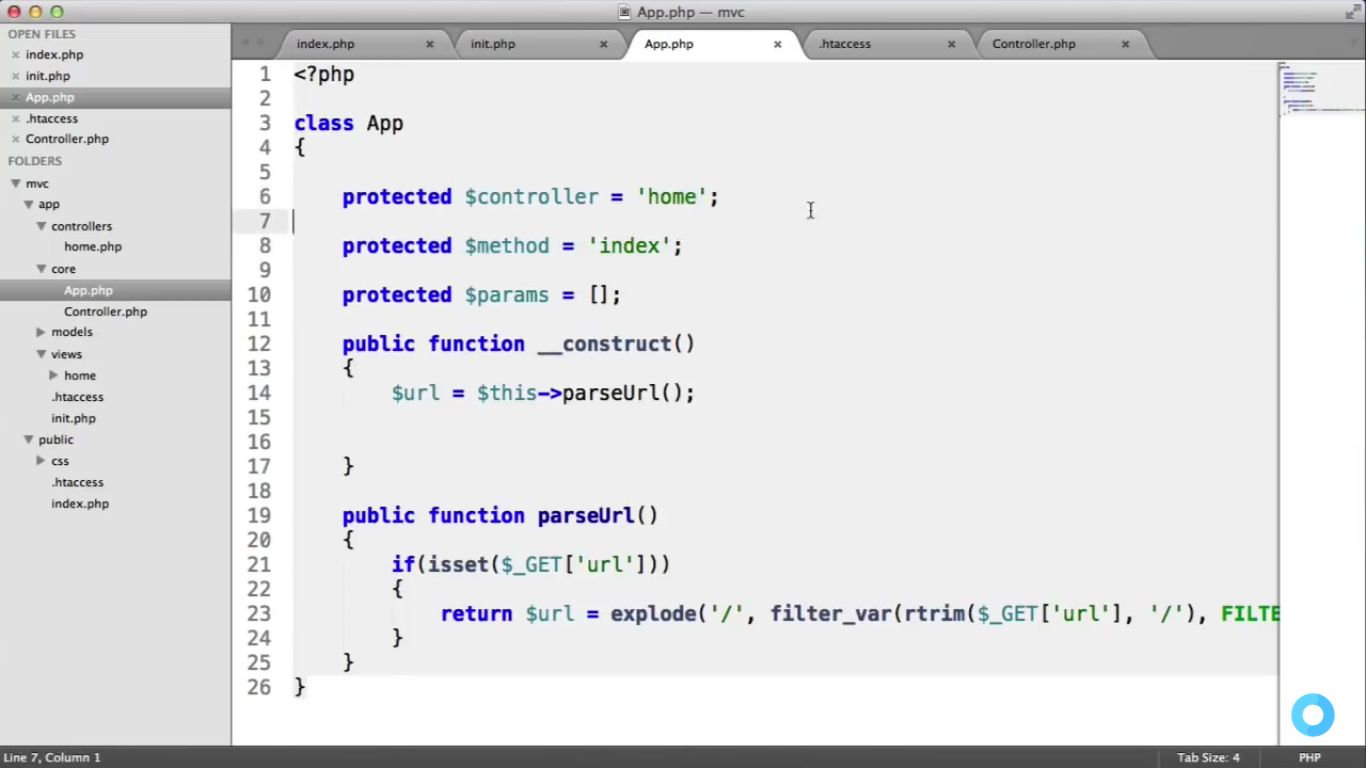Image resolution: width=1366 pixels, height=768 pixels.
Task: Close index.php in Open Files list
Action: [x=15, y=55]
